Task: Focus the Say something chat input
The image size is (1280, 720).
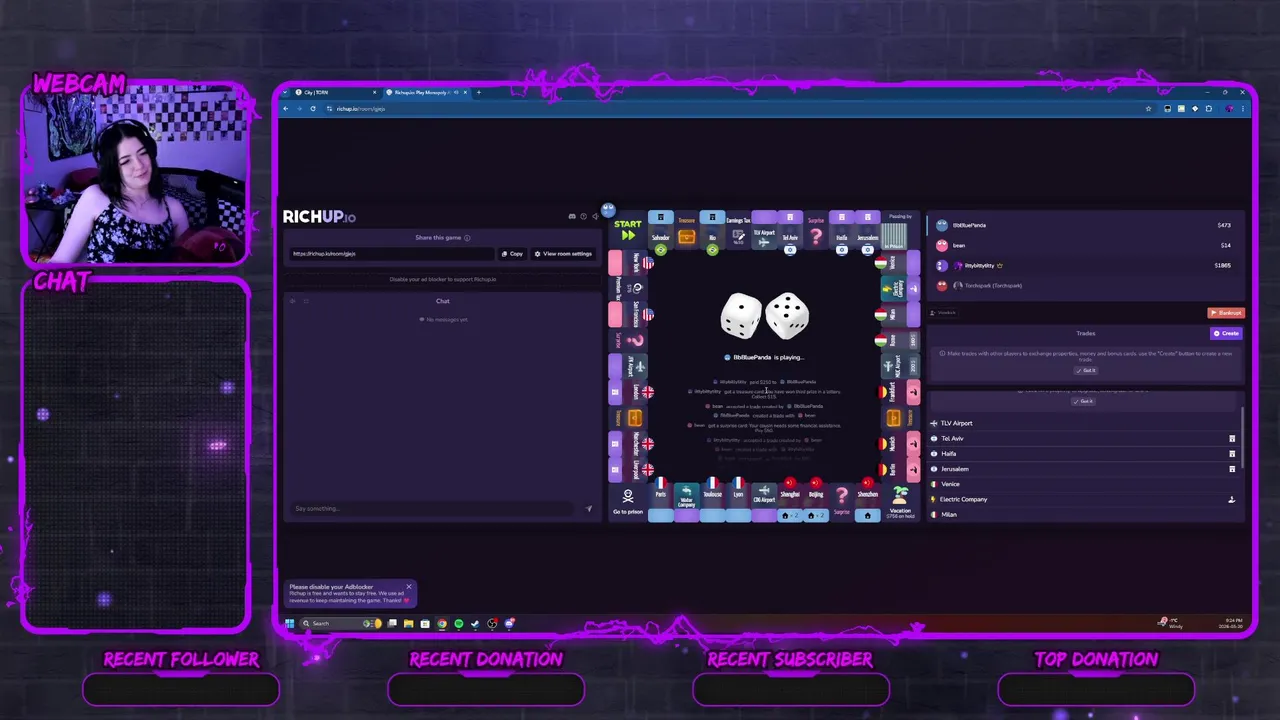Action: 435,509
